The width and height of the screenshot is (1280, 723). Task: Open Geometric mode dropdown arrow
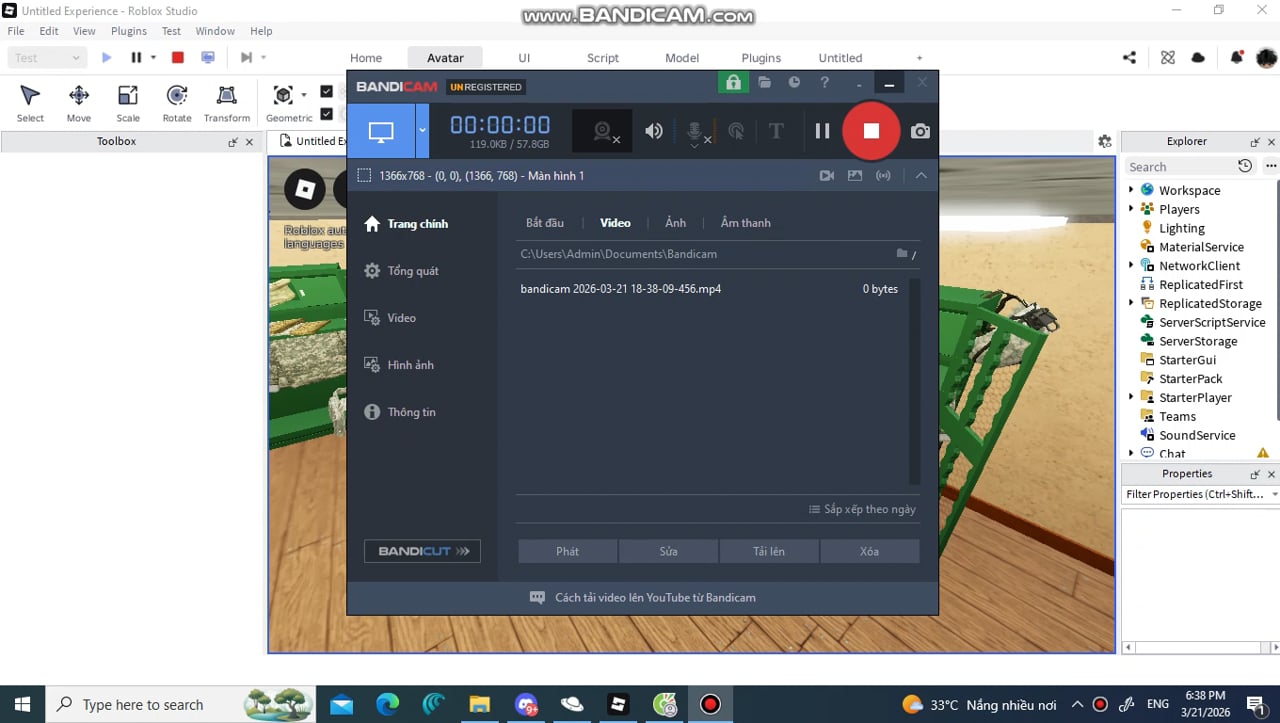tap(304, 96)
